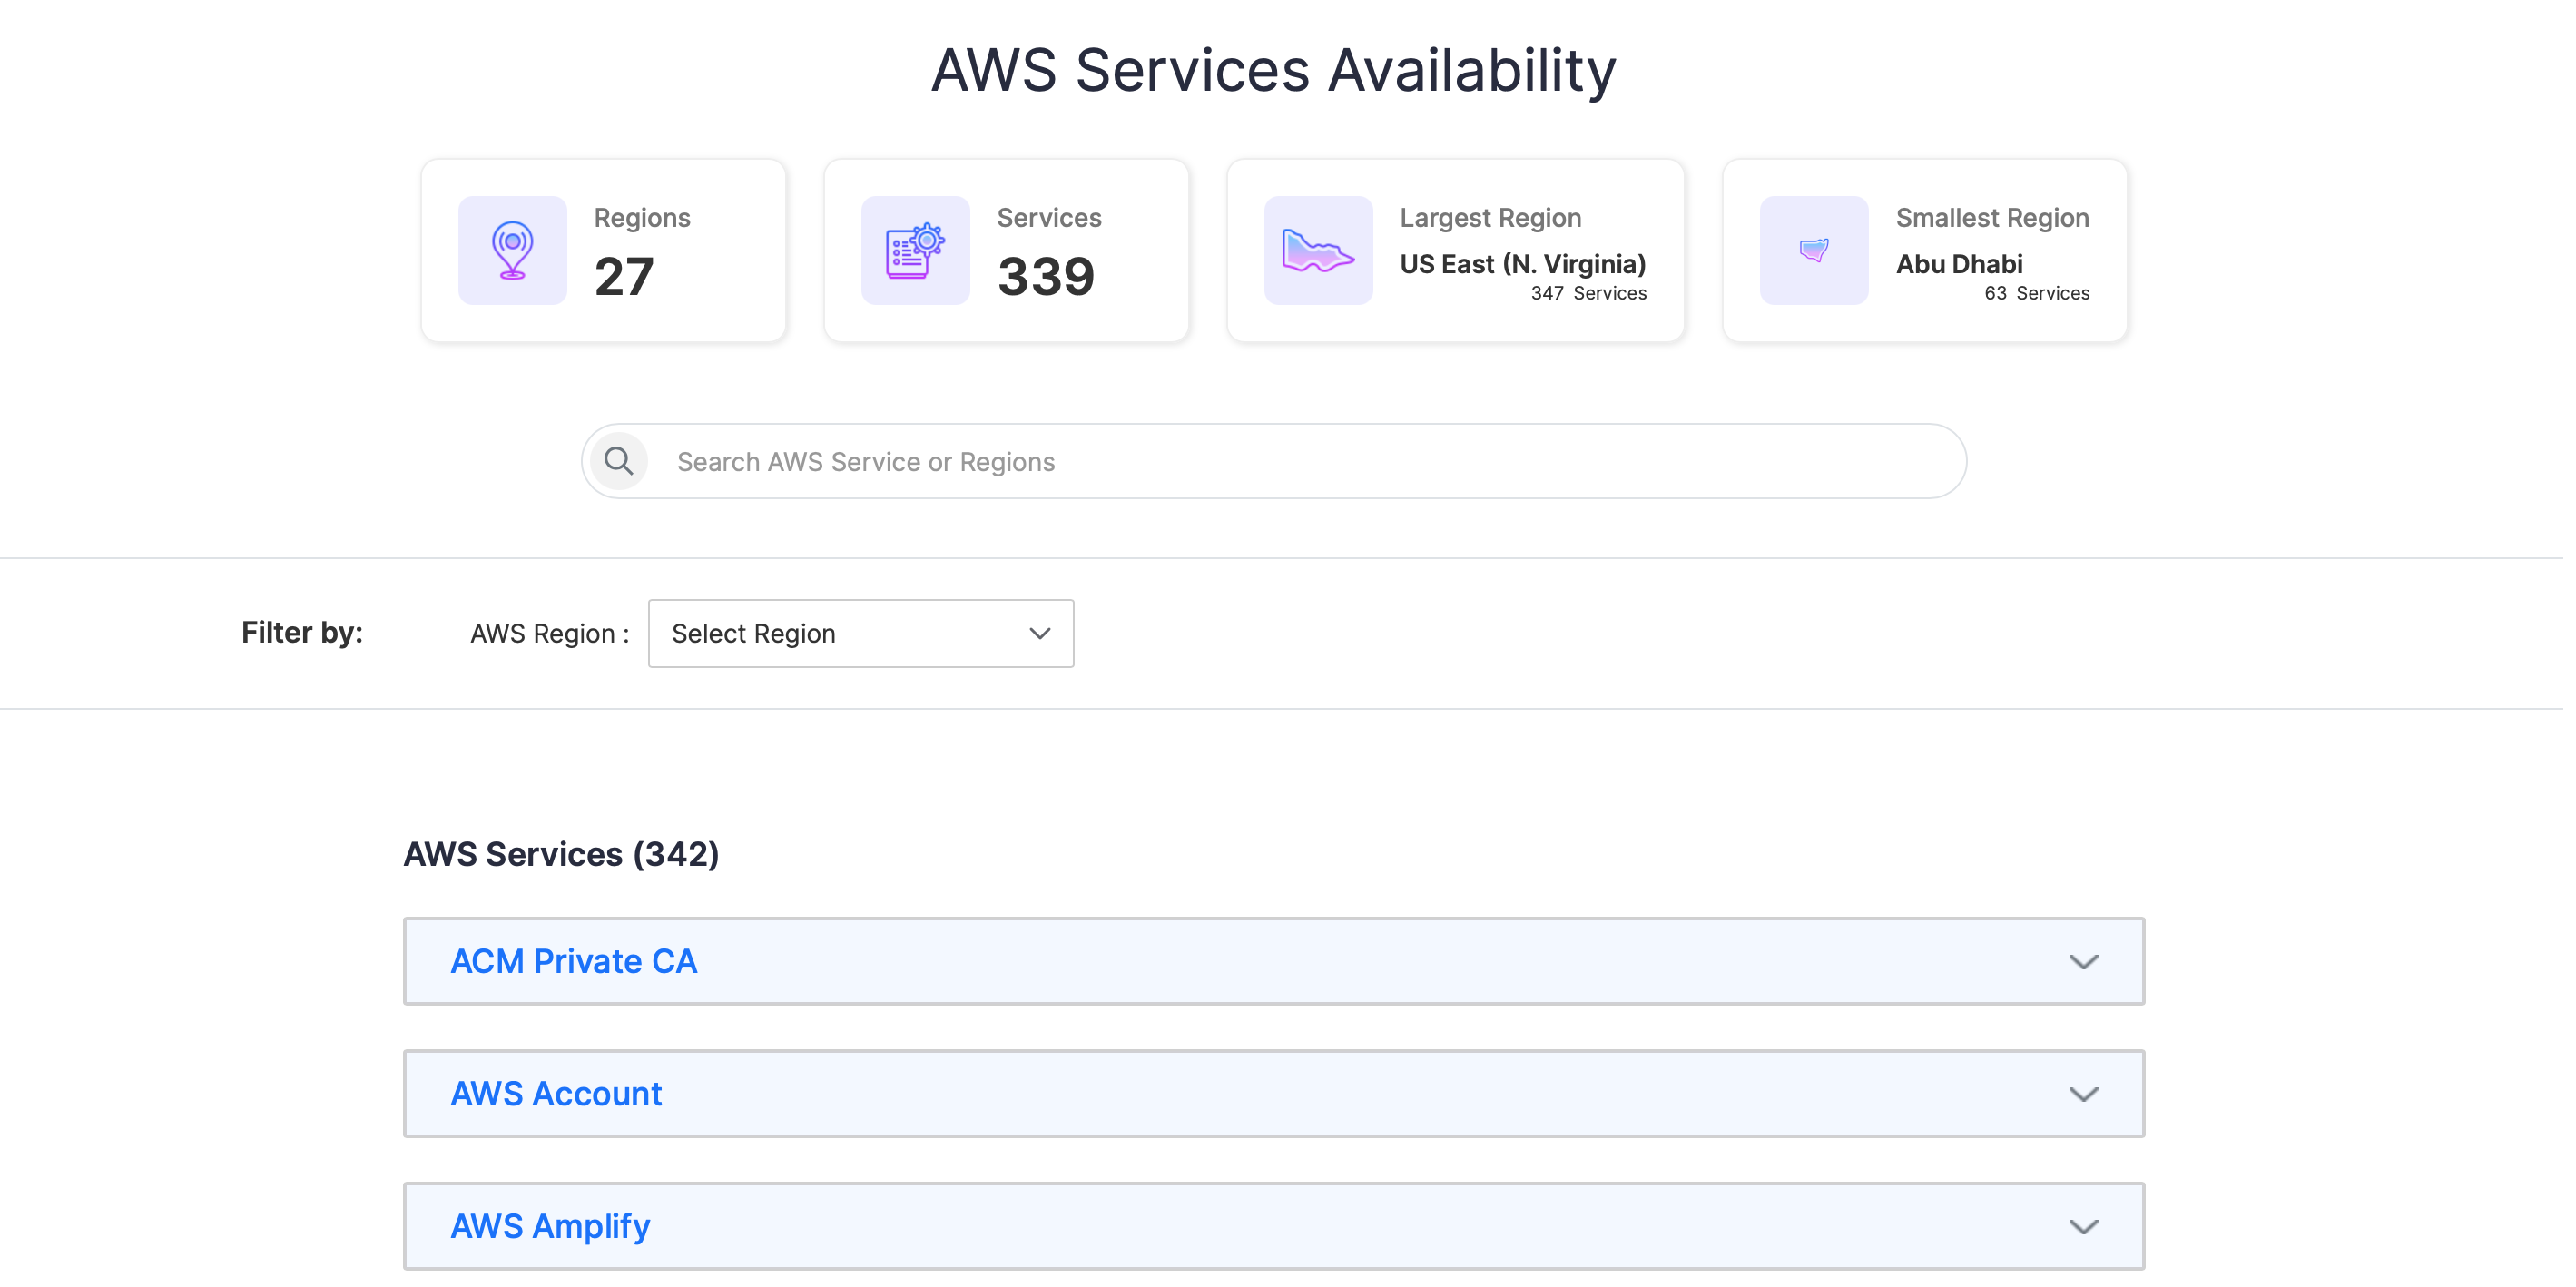Viewport: 2576px width, 1287px height.
Task: Expand the ACM Private CA section
Action: point(2084,961)
